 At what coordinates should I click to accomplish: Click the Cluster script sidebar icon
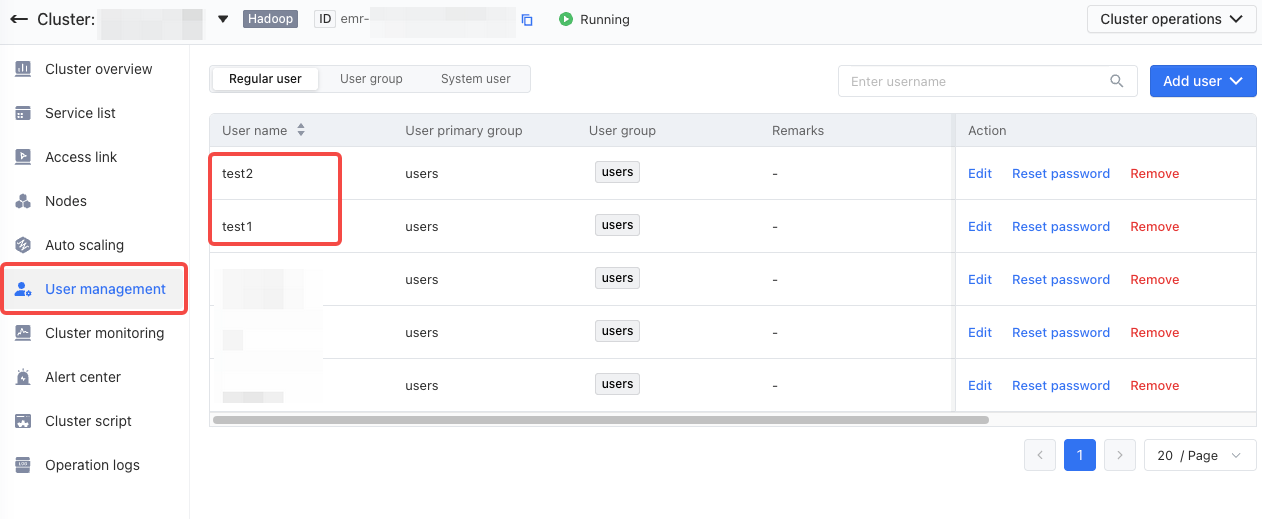point(23,421)
